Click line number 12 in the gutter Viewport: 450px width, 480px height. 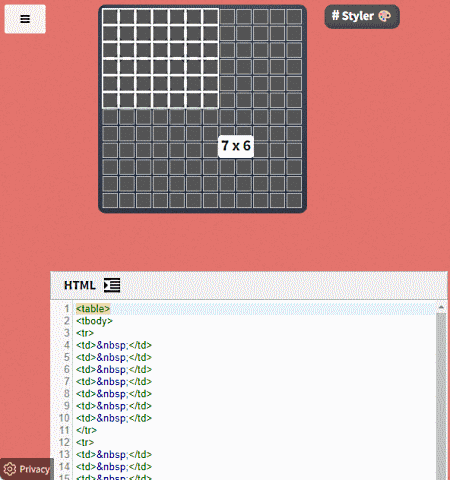click(x=64, y=443)
